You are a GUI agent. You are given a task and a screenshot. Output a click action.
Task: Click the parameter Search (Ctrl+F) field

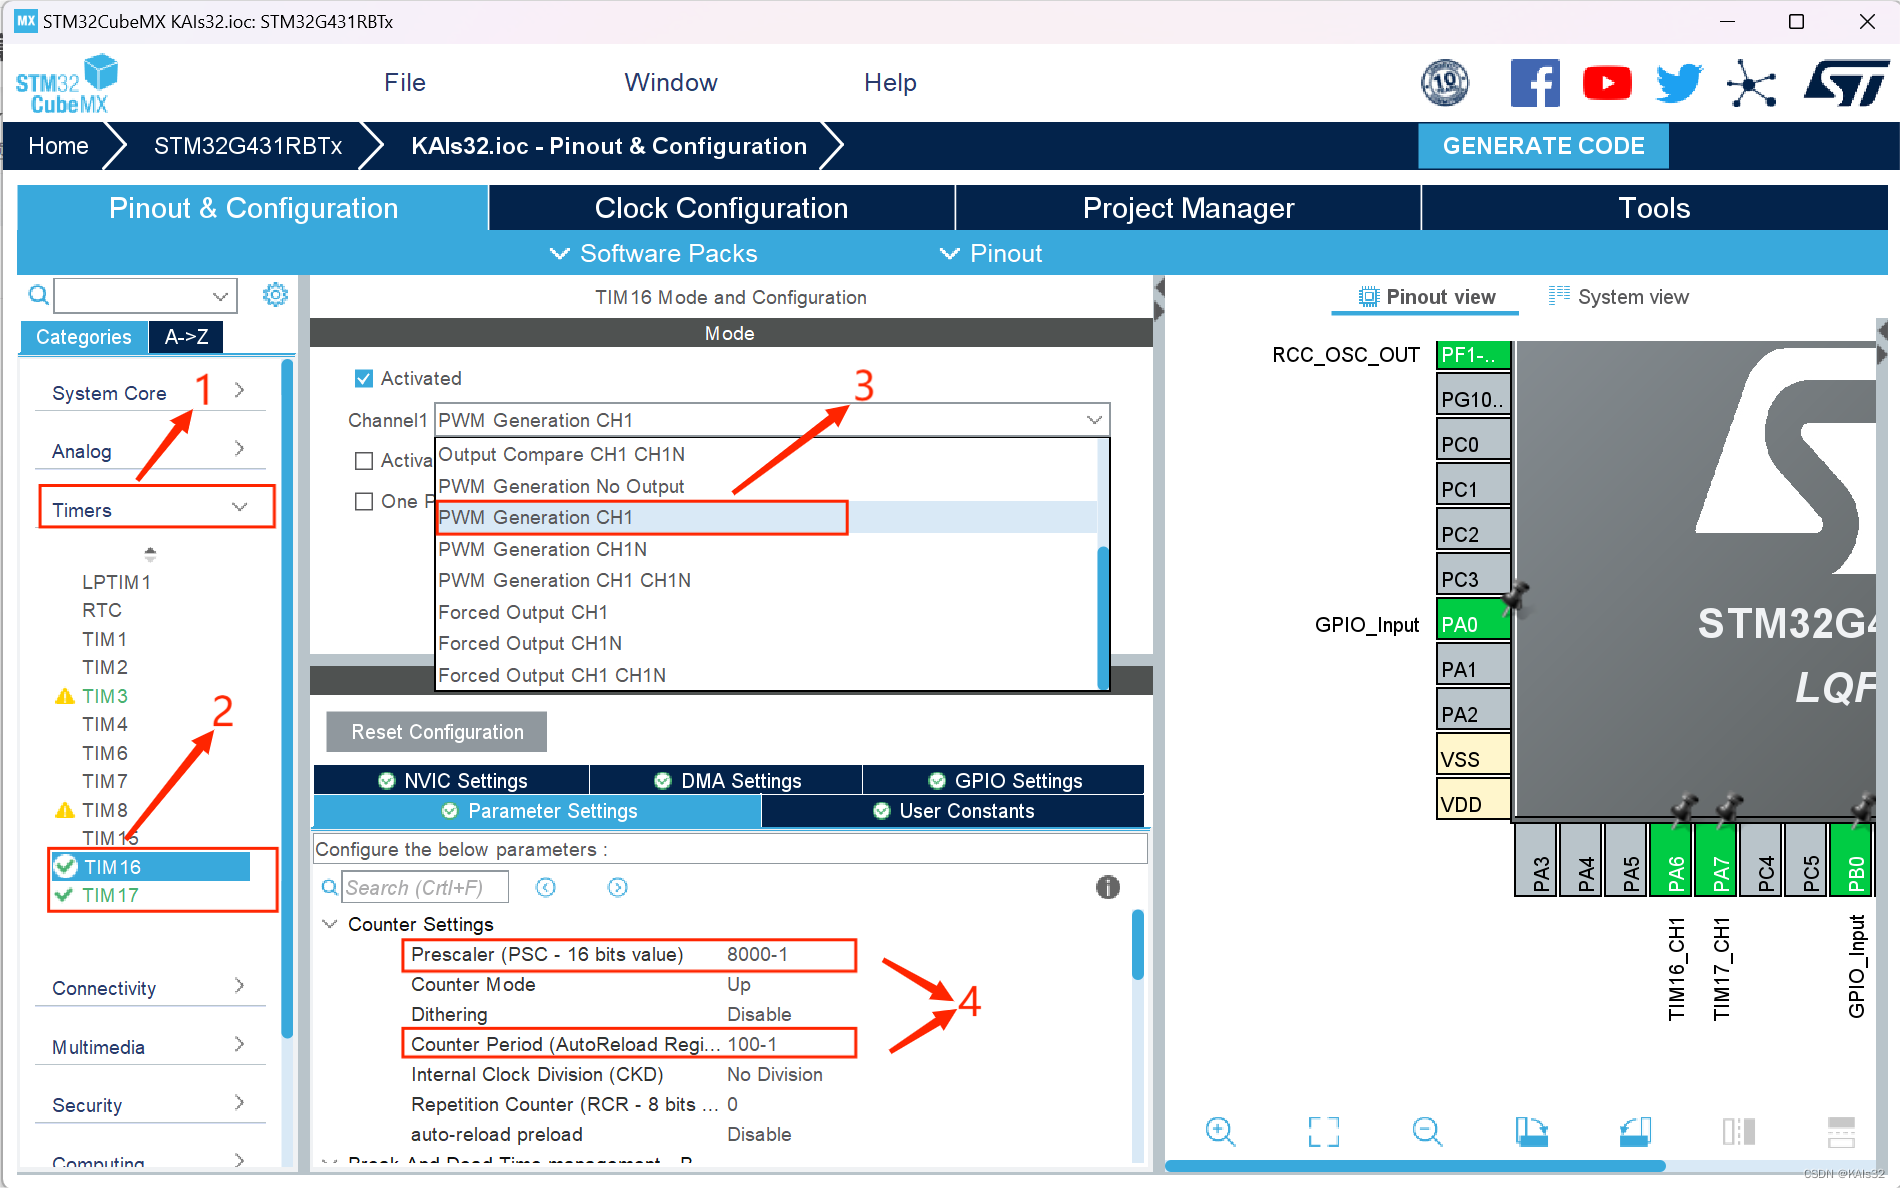[425, 887]
